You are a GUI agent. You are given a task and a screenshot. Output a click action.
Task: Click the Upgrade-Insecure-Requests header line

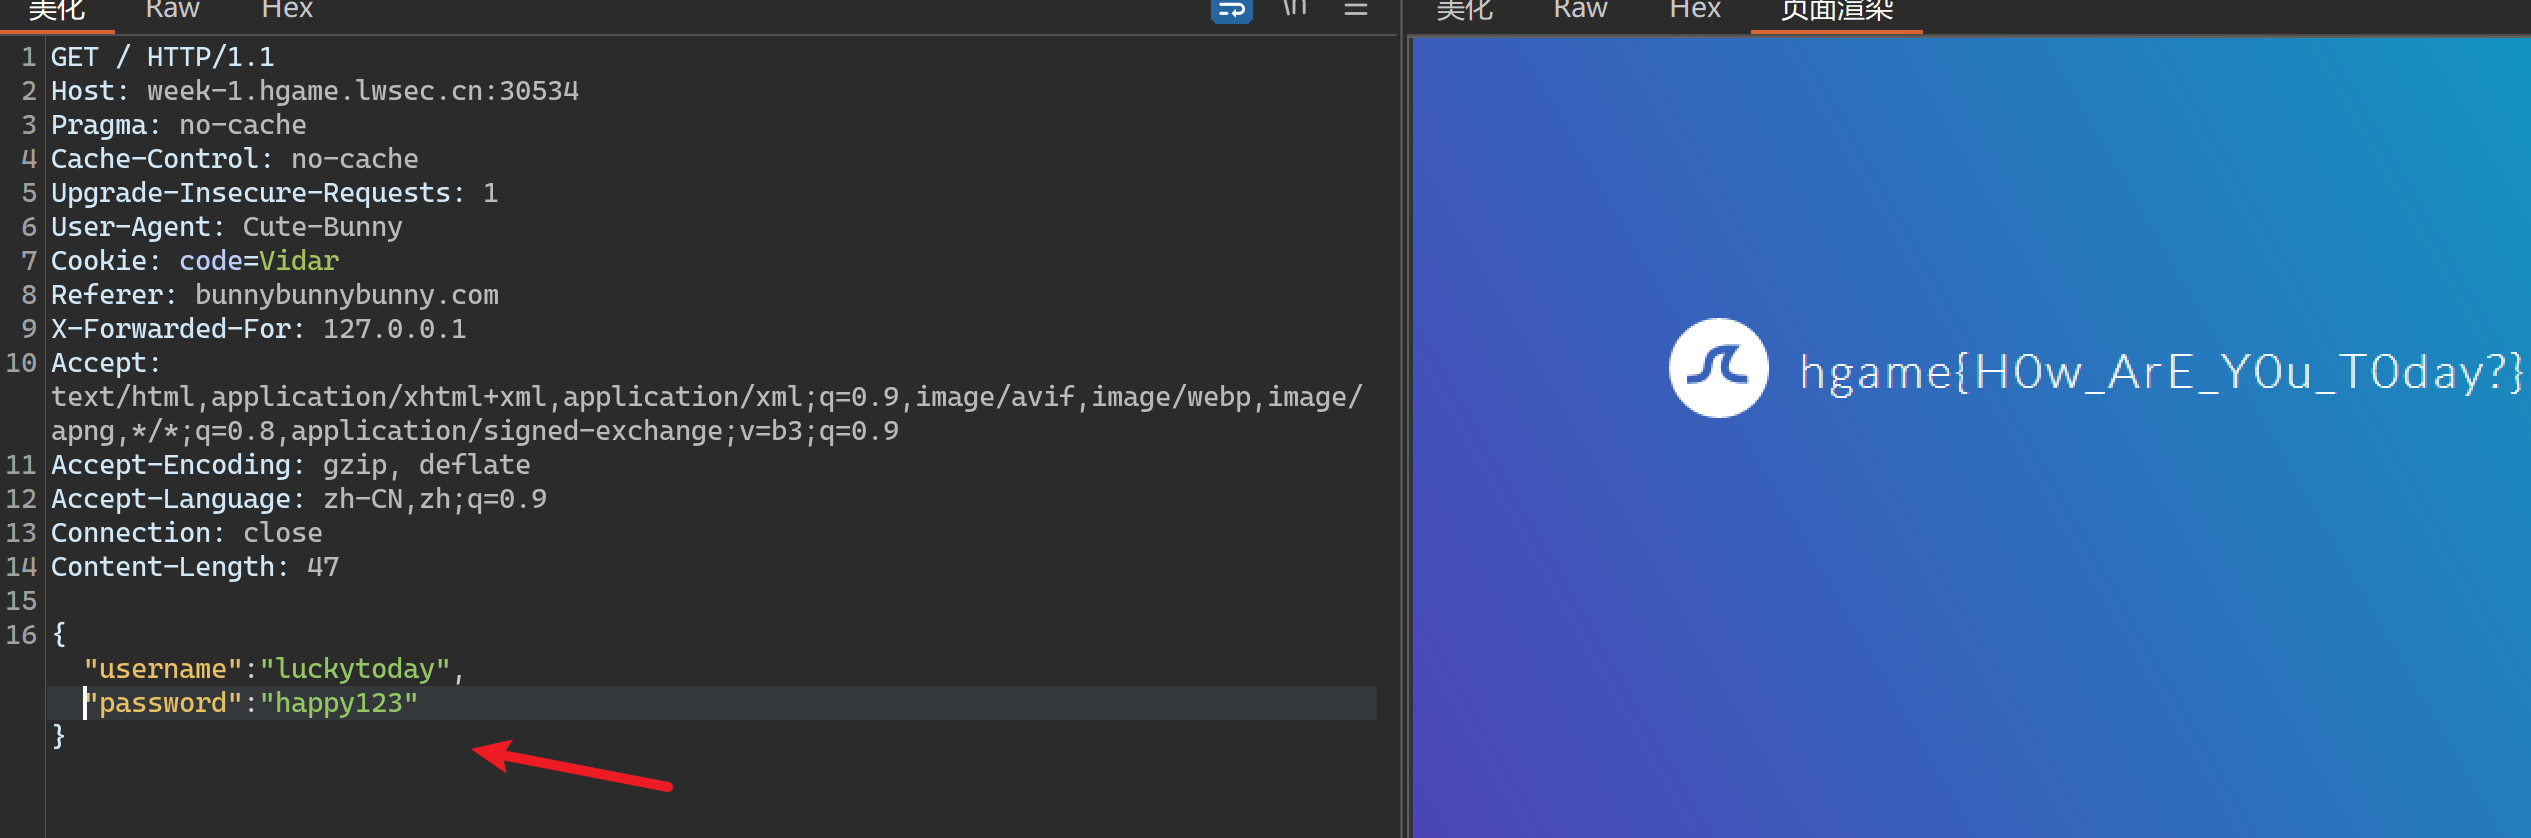click(x=275, y=193)
